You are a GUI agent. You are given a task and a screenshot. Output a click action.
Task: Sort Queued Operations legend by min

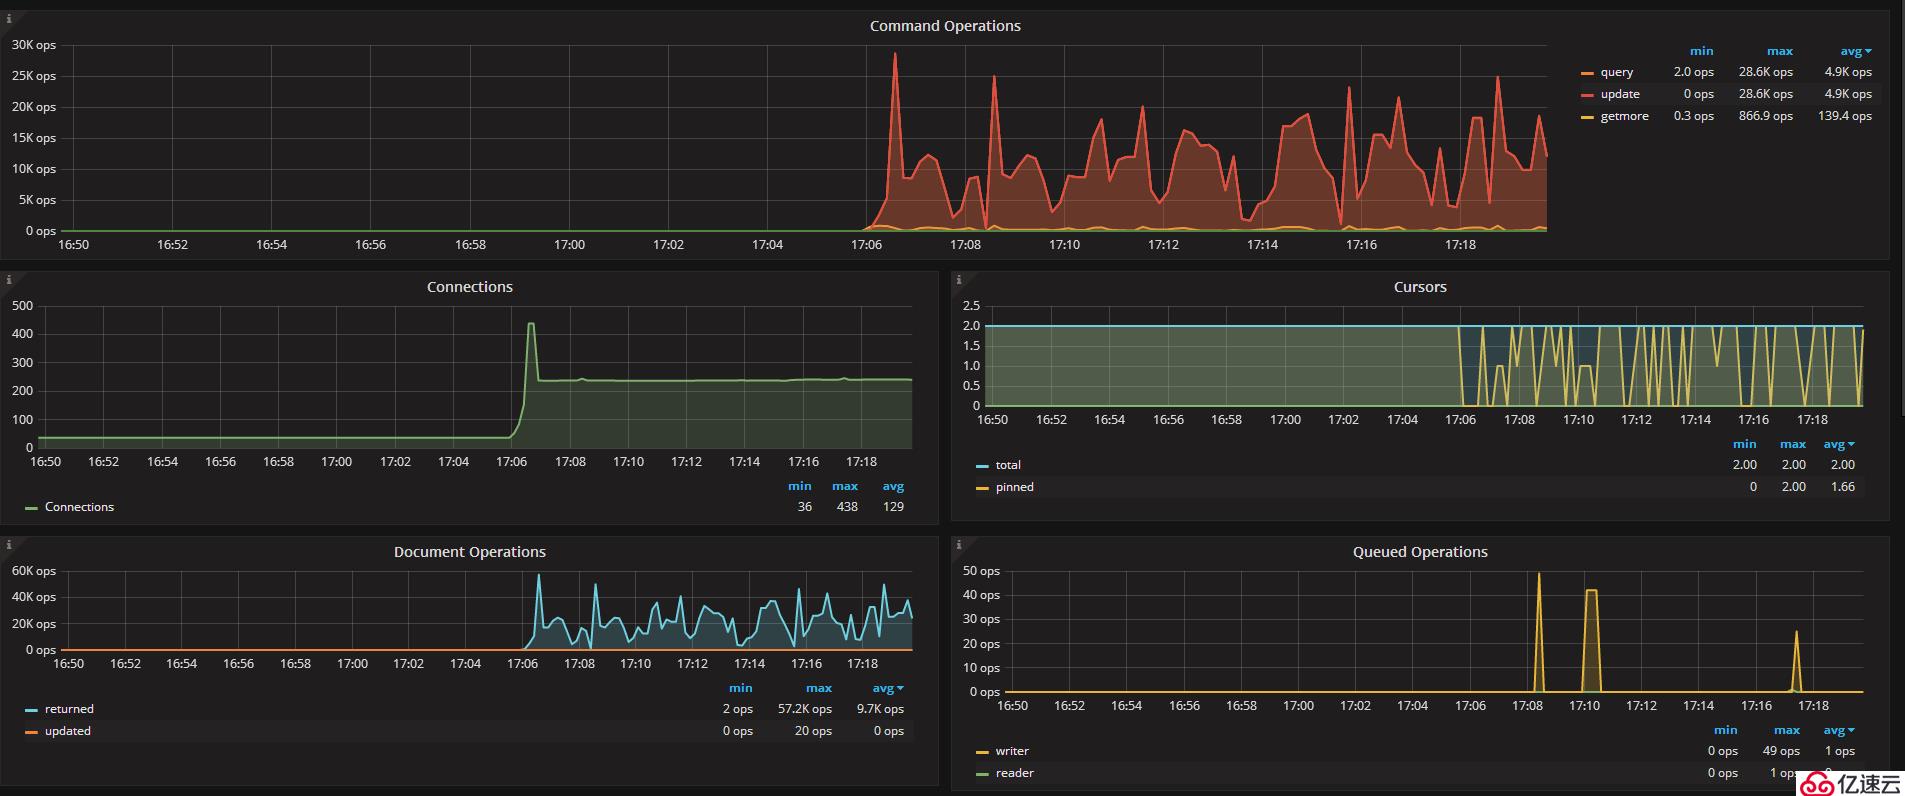(1726, 730)
